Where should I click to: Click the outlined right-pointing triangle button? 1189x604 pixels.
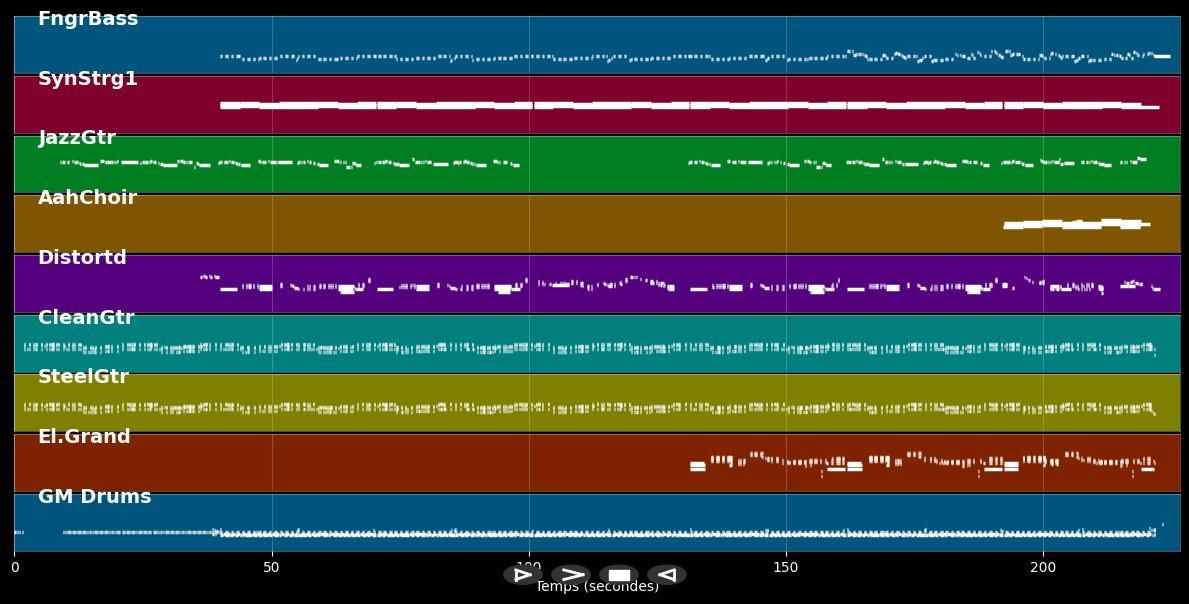(x=522, y=575)
